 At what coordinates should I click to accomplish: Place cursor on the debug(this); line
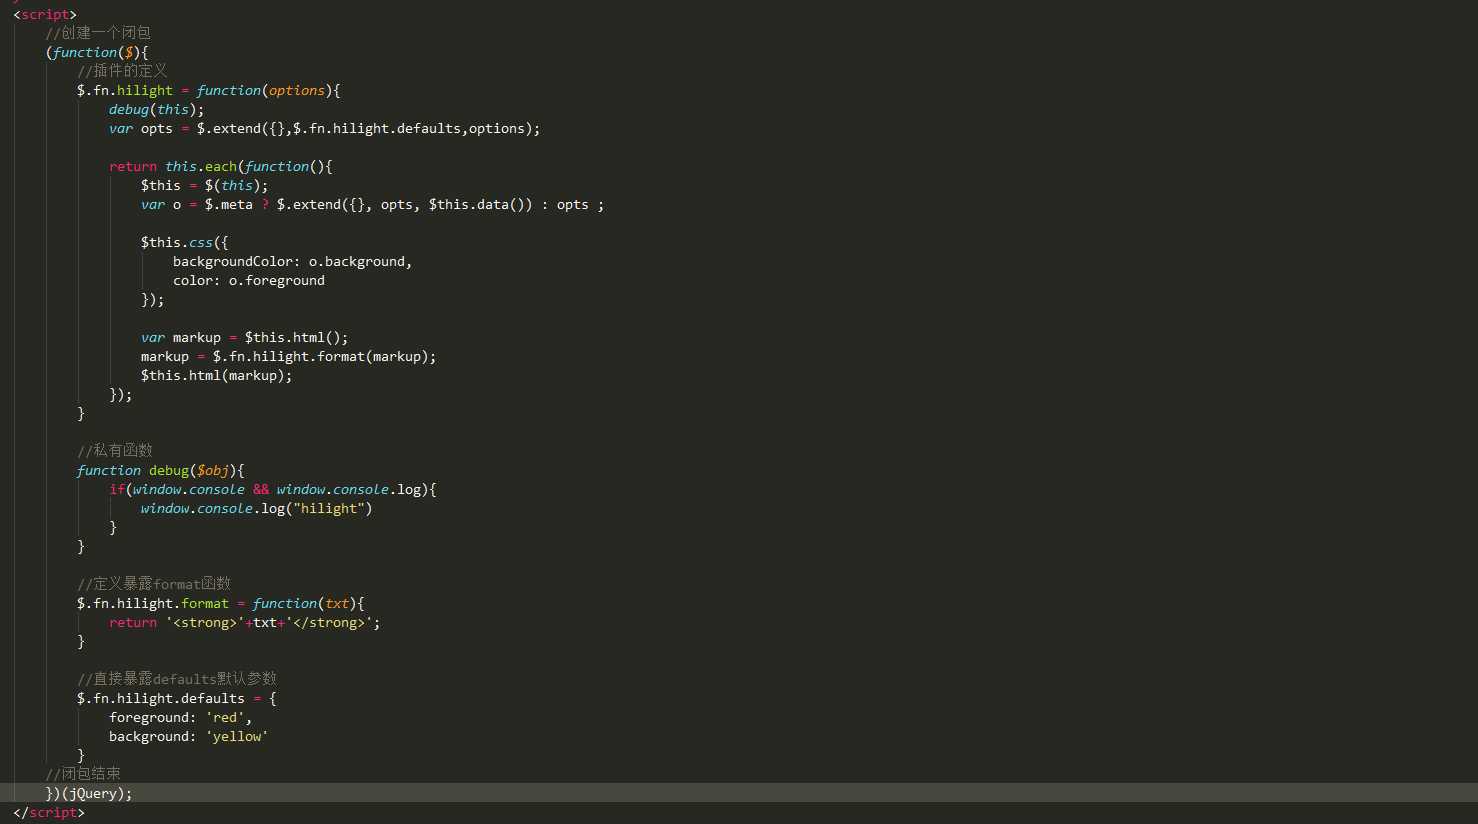(x=157, y=109)
